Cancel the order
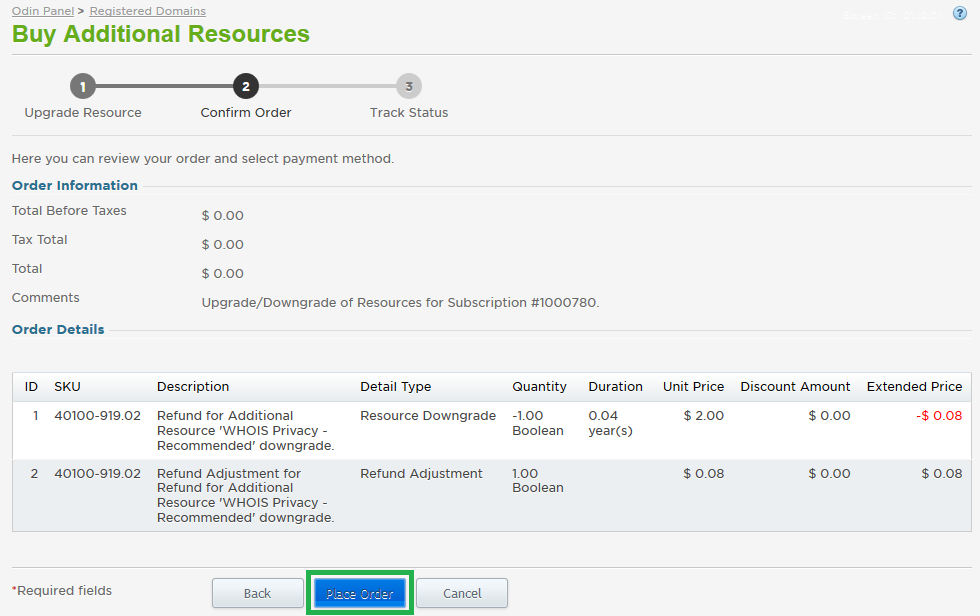980x616 pixels. coord(462,593)
